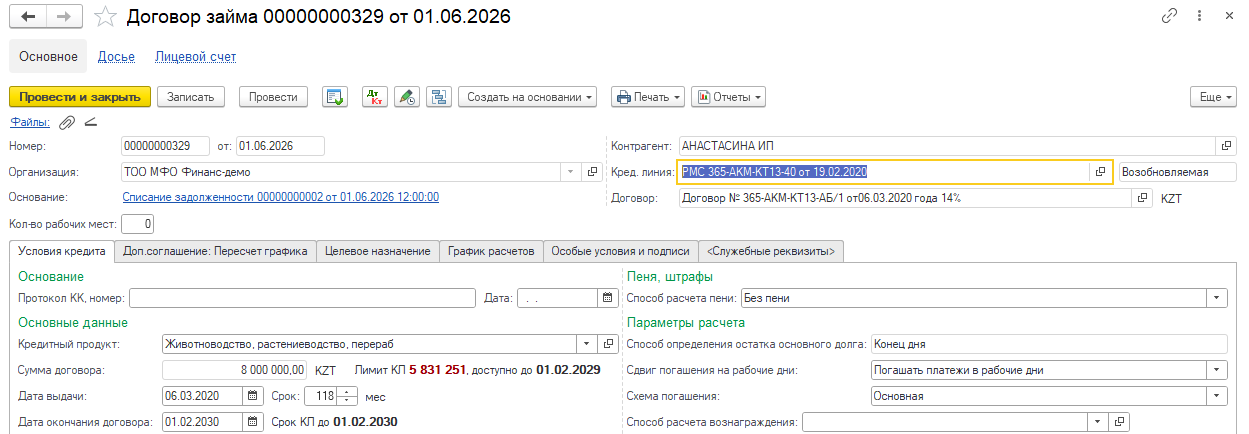Open Контрагент АНАСТАСИНА ИП record
Image resolution: width=1249 pixels, height=434 pixels.
pyautogui.click(x=1227, y=146)
